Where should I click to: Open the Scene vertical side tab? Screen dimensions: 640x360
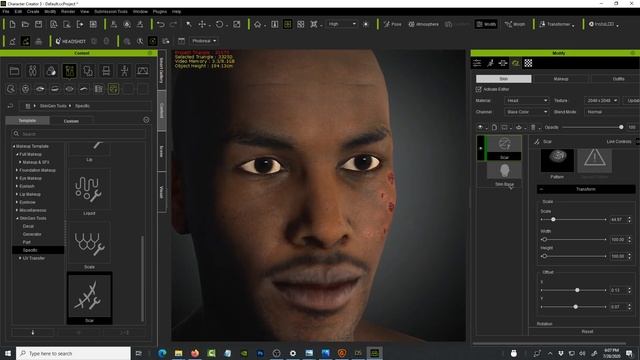[x=162, y=152]
